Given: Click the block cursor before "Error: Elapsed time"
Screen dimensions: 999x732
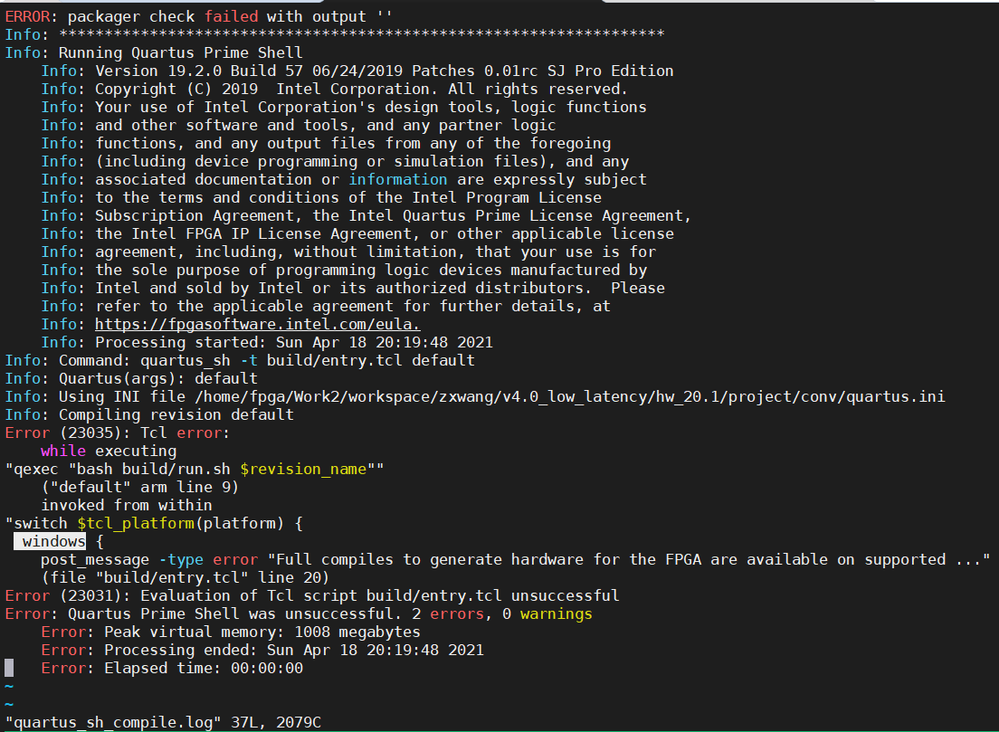Looking at the screenshot, I should 9,668.
